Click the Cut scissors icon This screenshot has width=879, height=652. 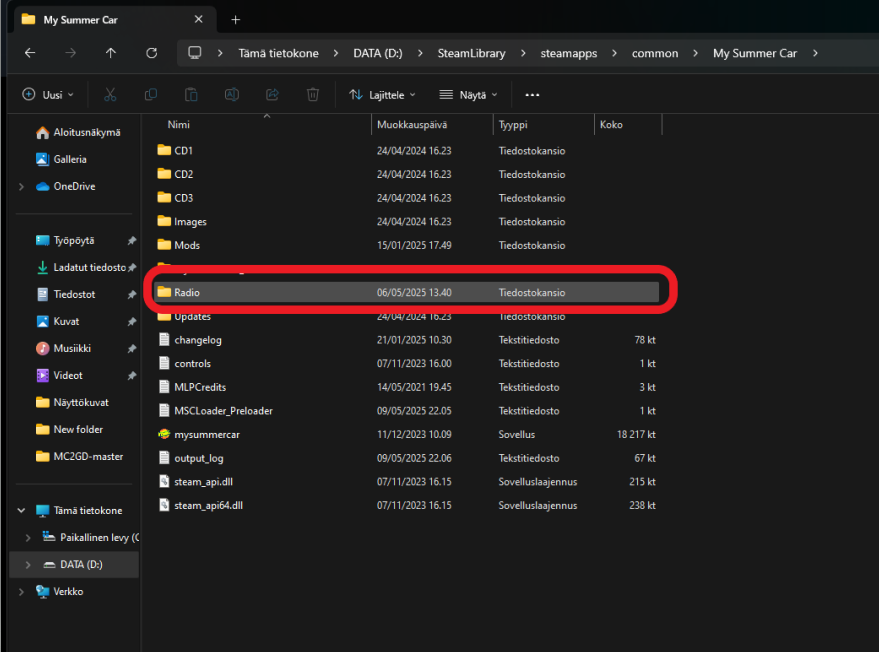pyautogui.click(x=110, y=95)
